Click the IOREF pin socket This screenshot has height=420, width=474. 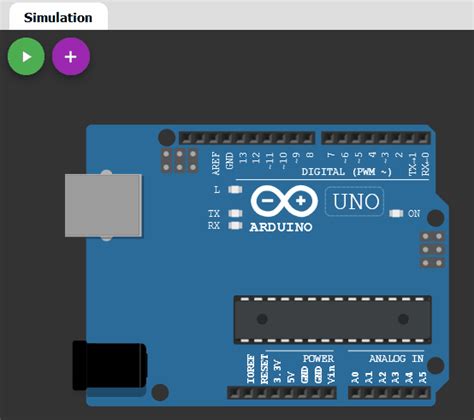pos(248,393)
